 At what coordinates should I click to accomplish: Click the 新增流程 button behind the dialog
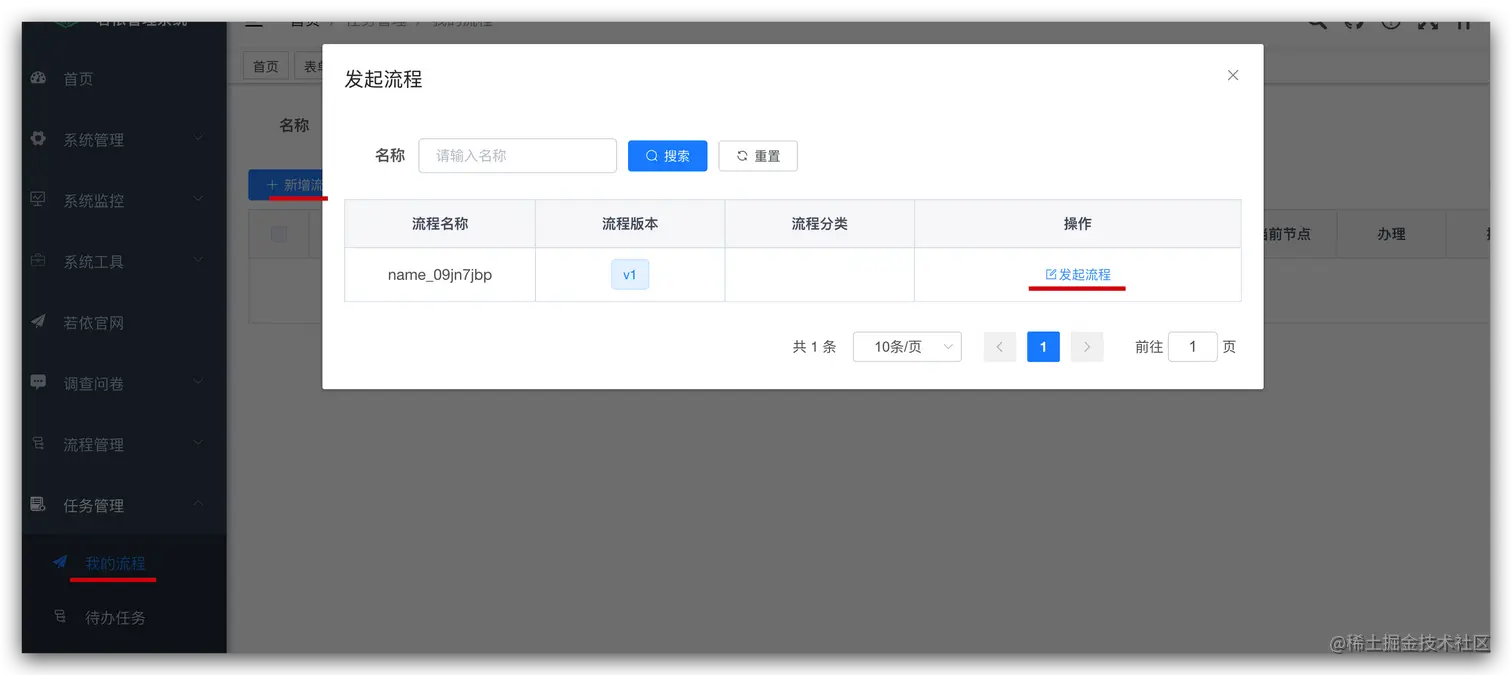coord(287,185)
